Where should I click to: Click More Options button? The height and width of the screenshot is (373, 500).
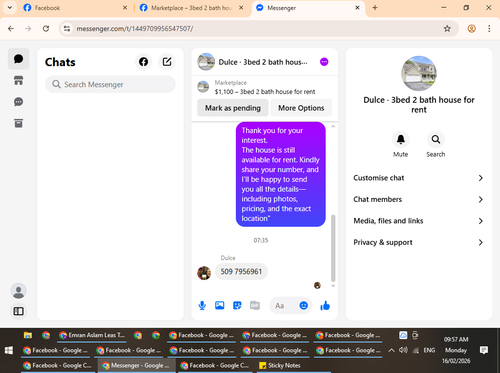pyautogui.click(x=301, y=108)
